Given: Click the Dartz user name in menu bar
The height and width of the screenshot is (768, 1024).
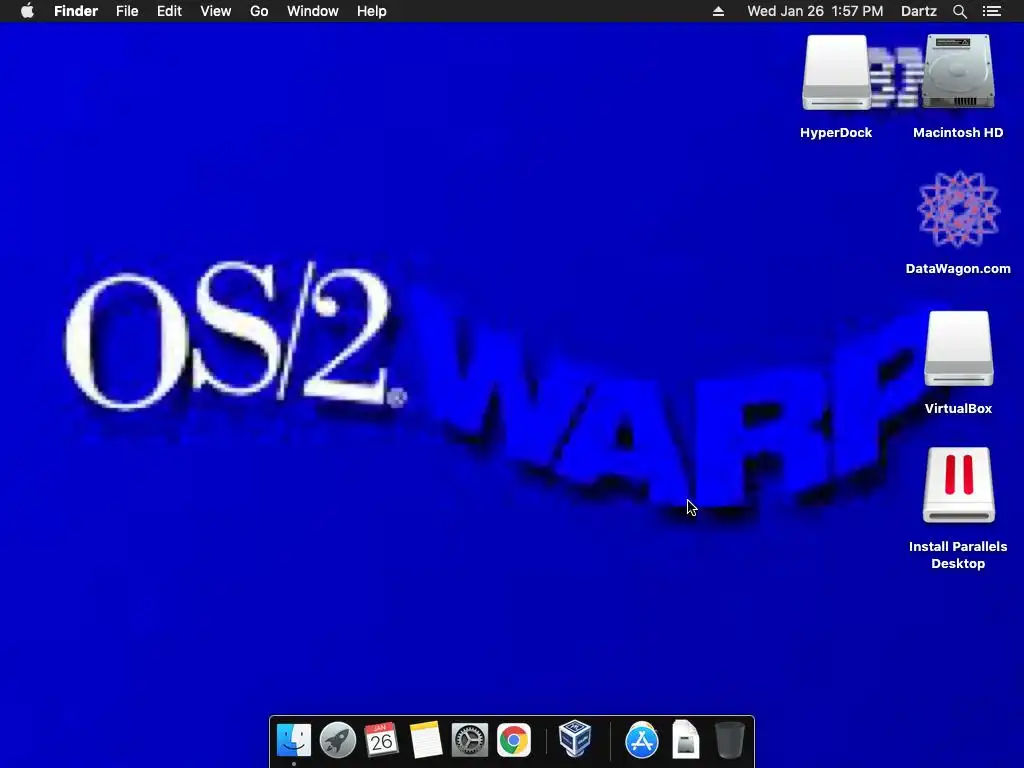Looking at the screenshot, I should (x=918, y=11).
